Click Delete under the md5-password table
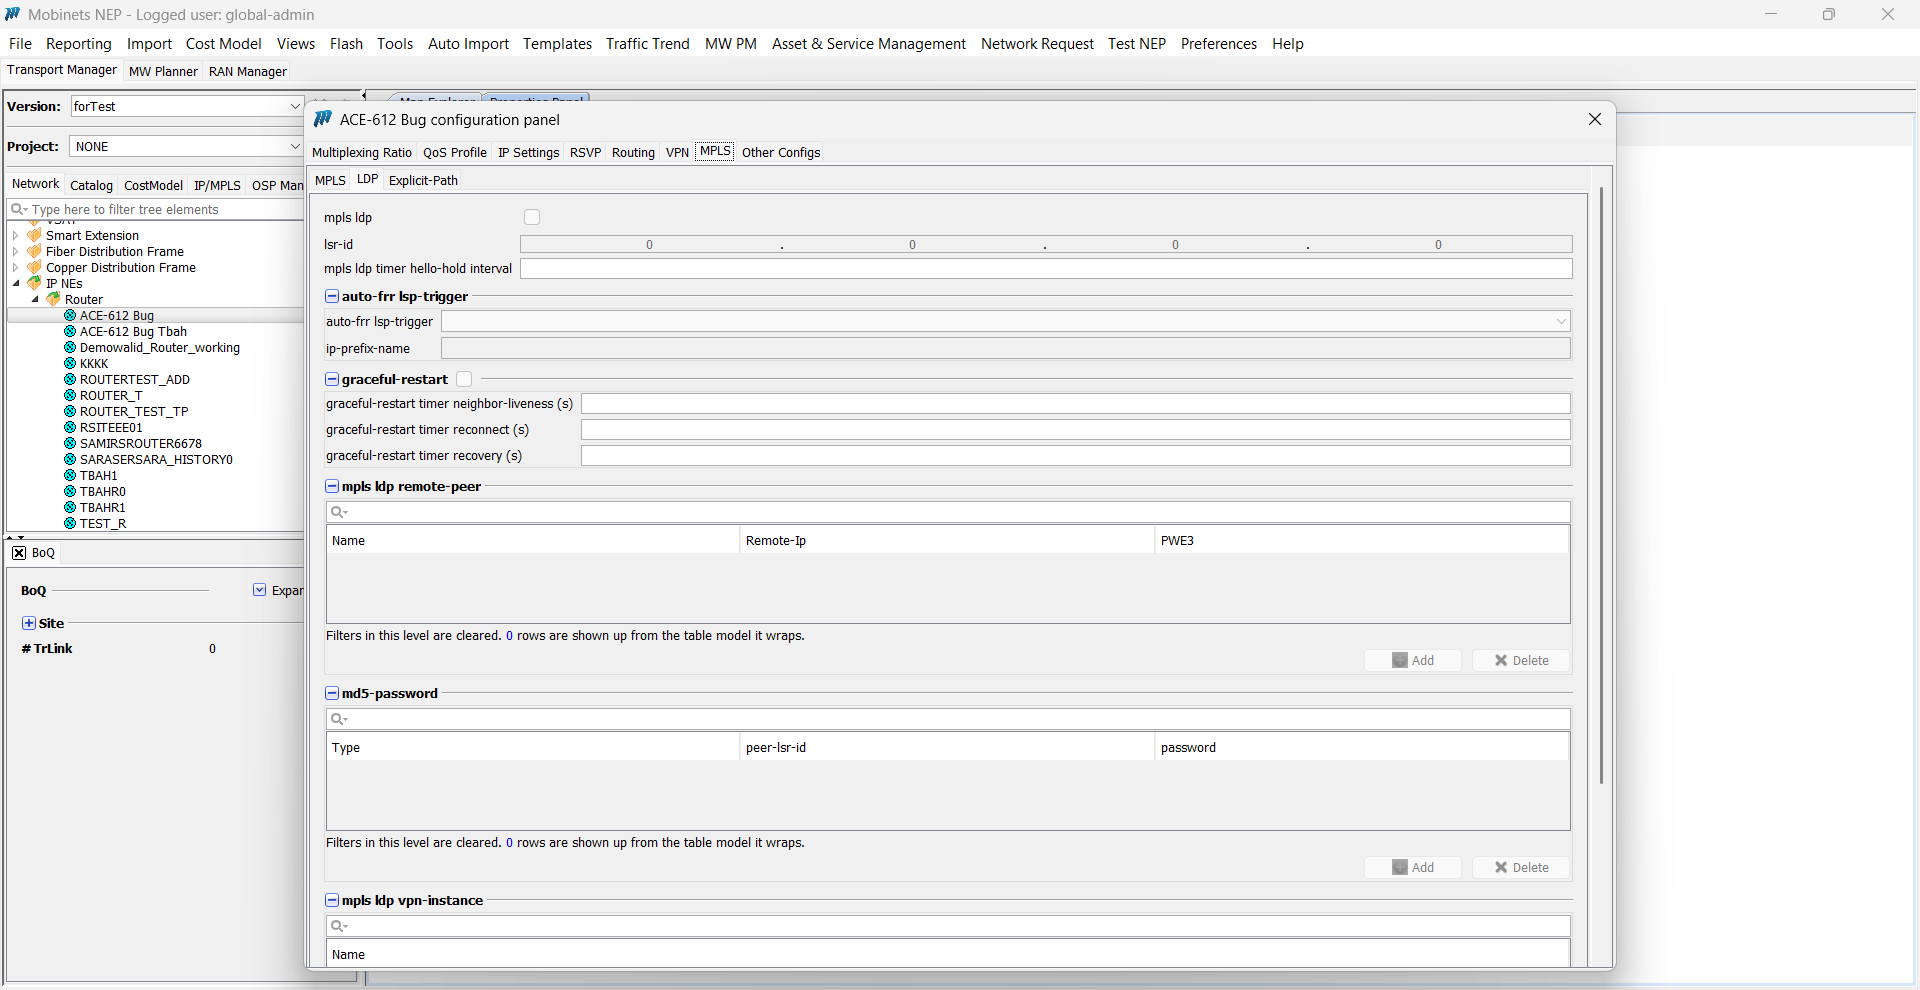The image size is (1920, 990). (x=1521, y=867)
